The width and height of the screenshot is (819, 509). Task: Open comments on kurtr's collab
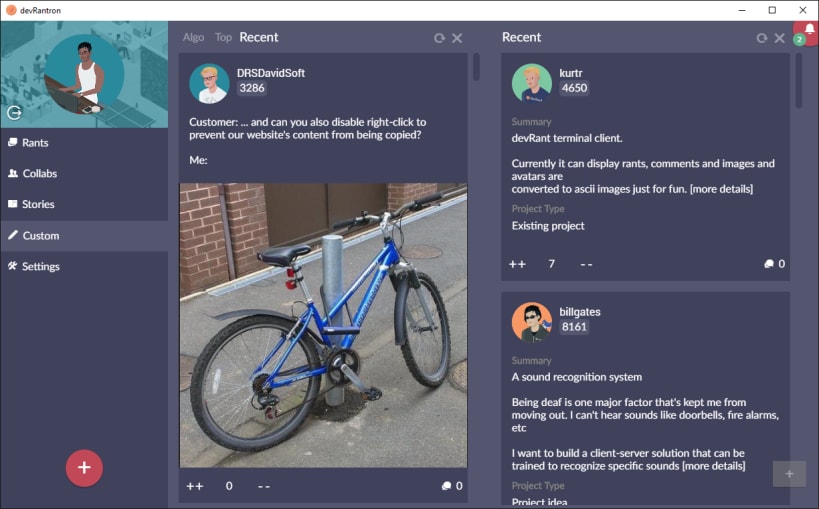(775, 264)
